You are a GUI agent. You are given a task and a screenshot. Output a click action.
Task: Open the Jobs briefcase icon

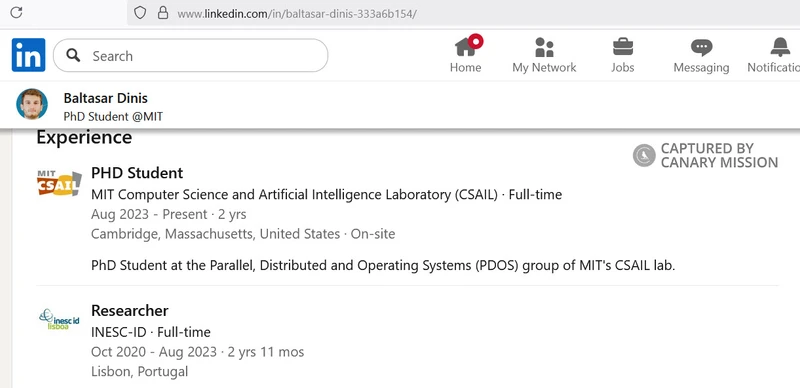click(x=622, y=47)
